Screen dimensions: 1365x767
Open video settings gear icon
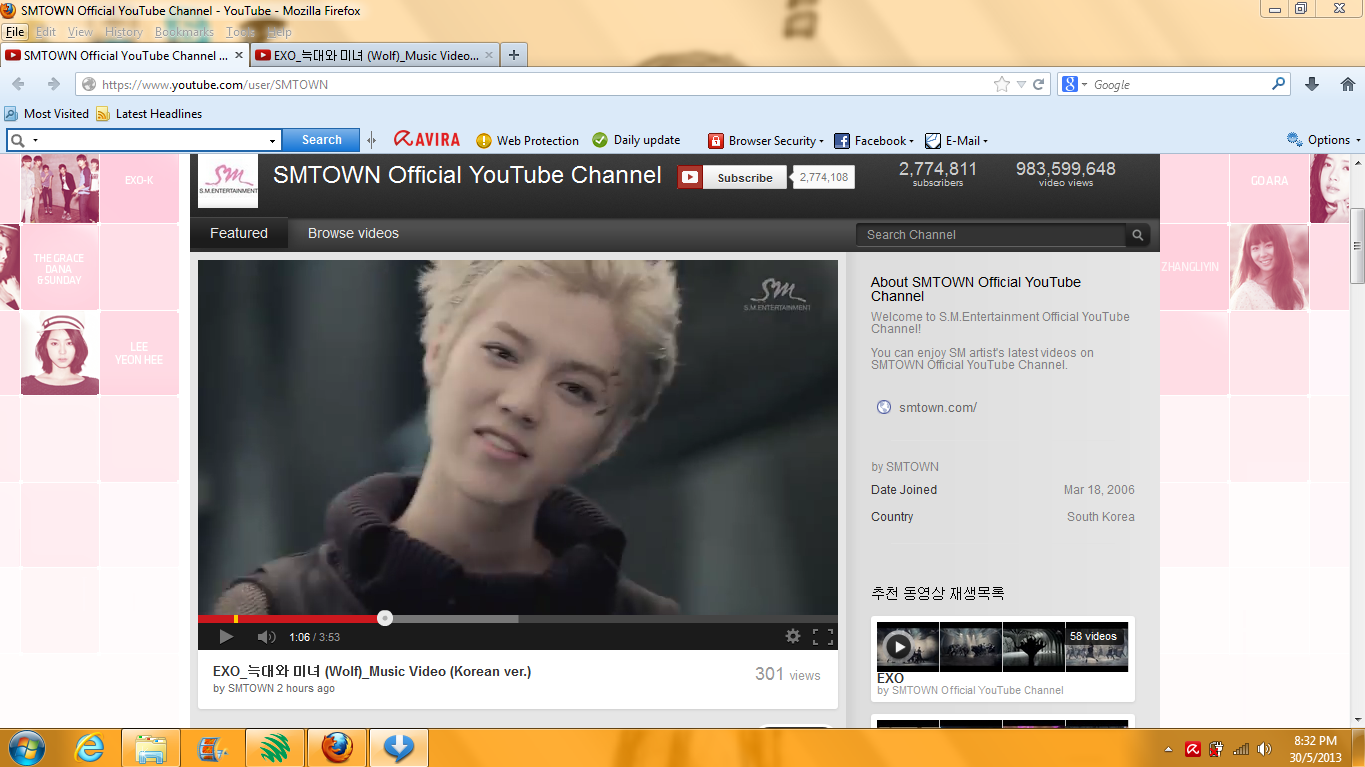[x=793, y=636]
